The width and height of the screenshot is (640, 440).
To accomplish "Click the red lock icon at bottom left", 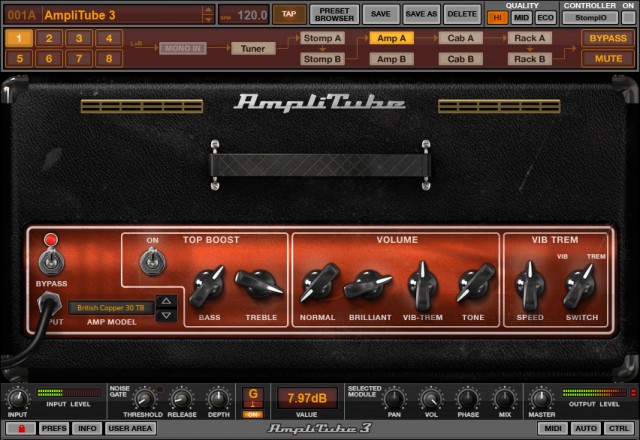I will click(x=21, y=428).
